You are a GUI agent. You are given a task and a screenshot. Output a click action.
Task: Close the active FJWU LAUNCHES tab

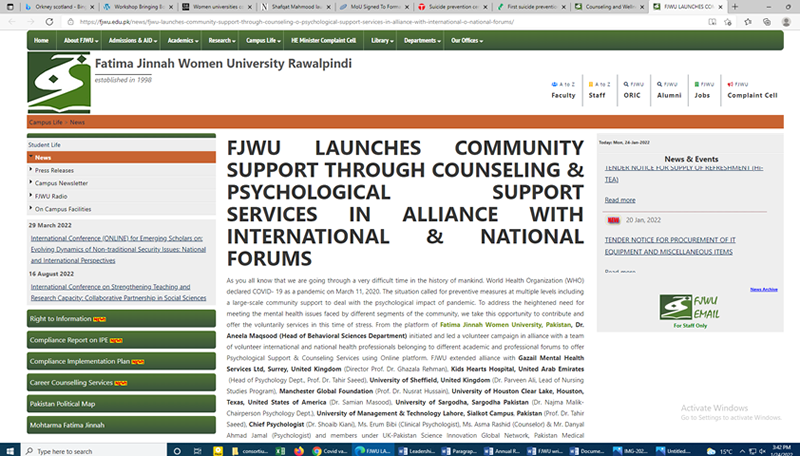(x=720, y=7)
